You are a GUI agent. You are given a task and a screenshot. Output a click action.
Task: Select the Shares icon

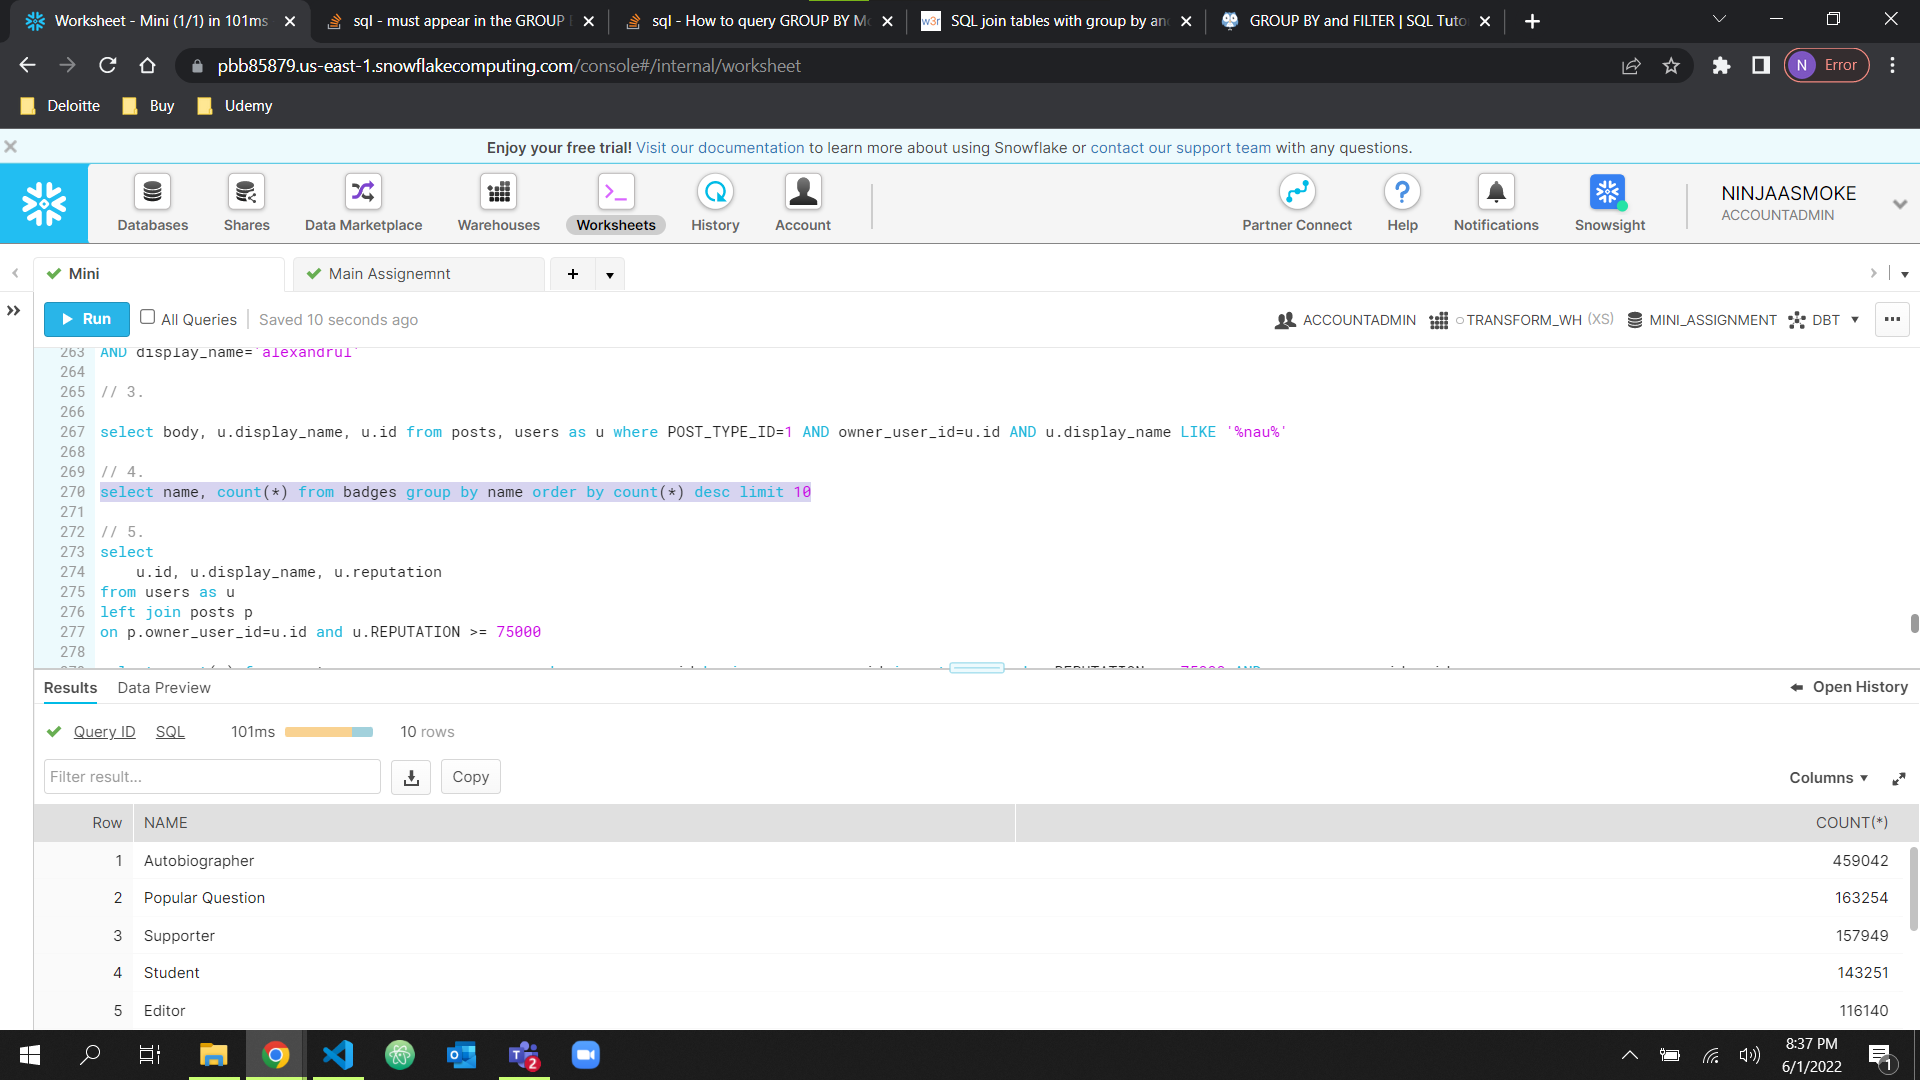coord(246,202)
